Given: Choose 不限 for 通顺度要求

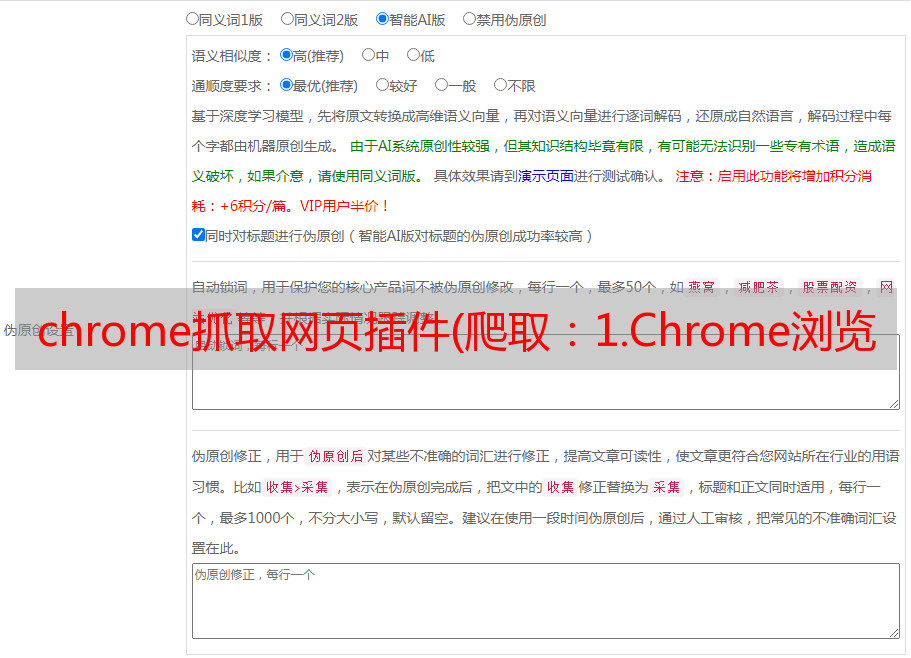Looking at the screenshot, I should point(500,85).
